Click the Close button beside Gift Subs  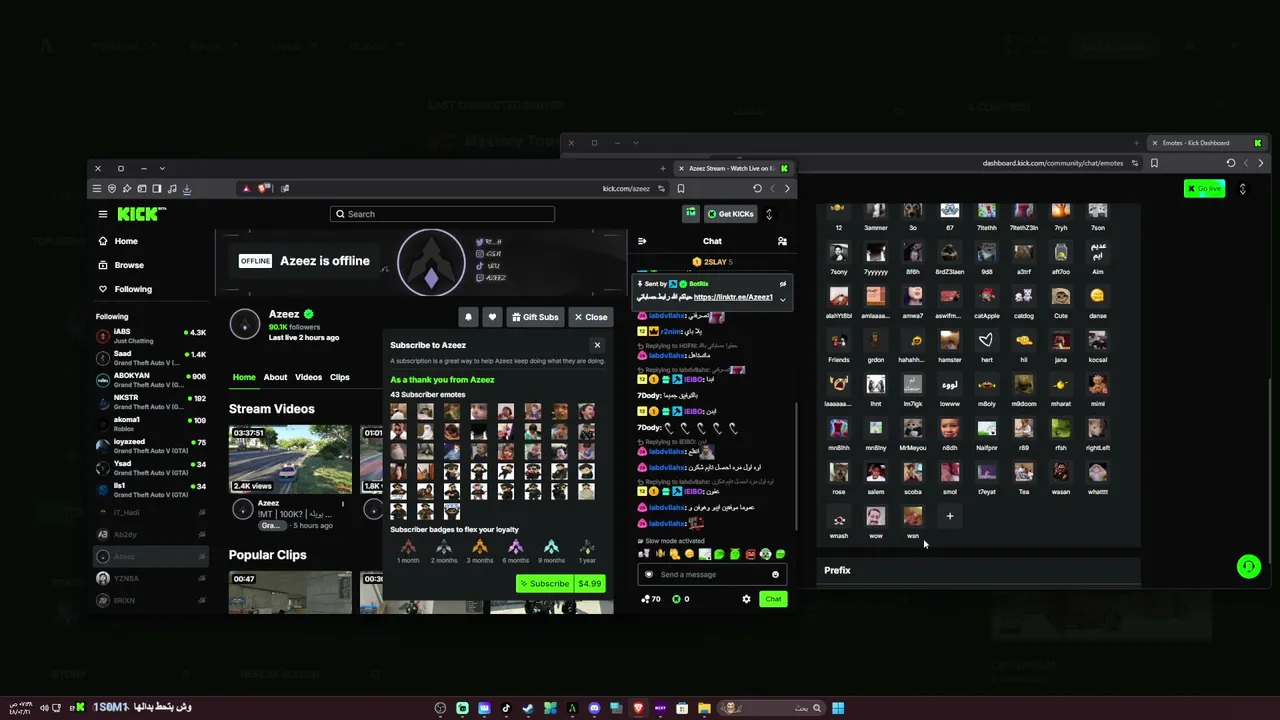pyautogui.click(x=591, y=317)
